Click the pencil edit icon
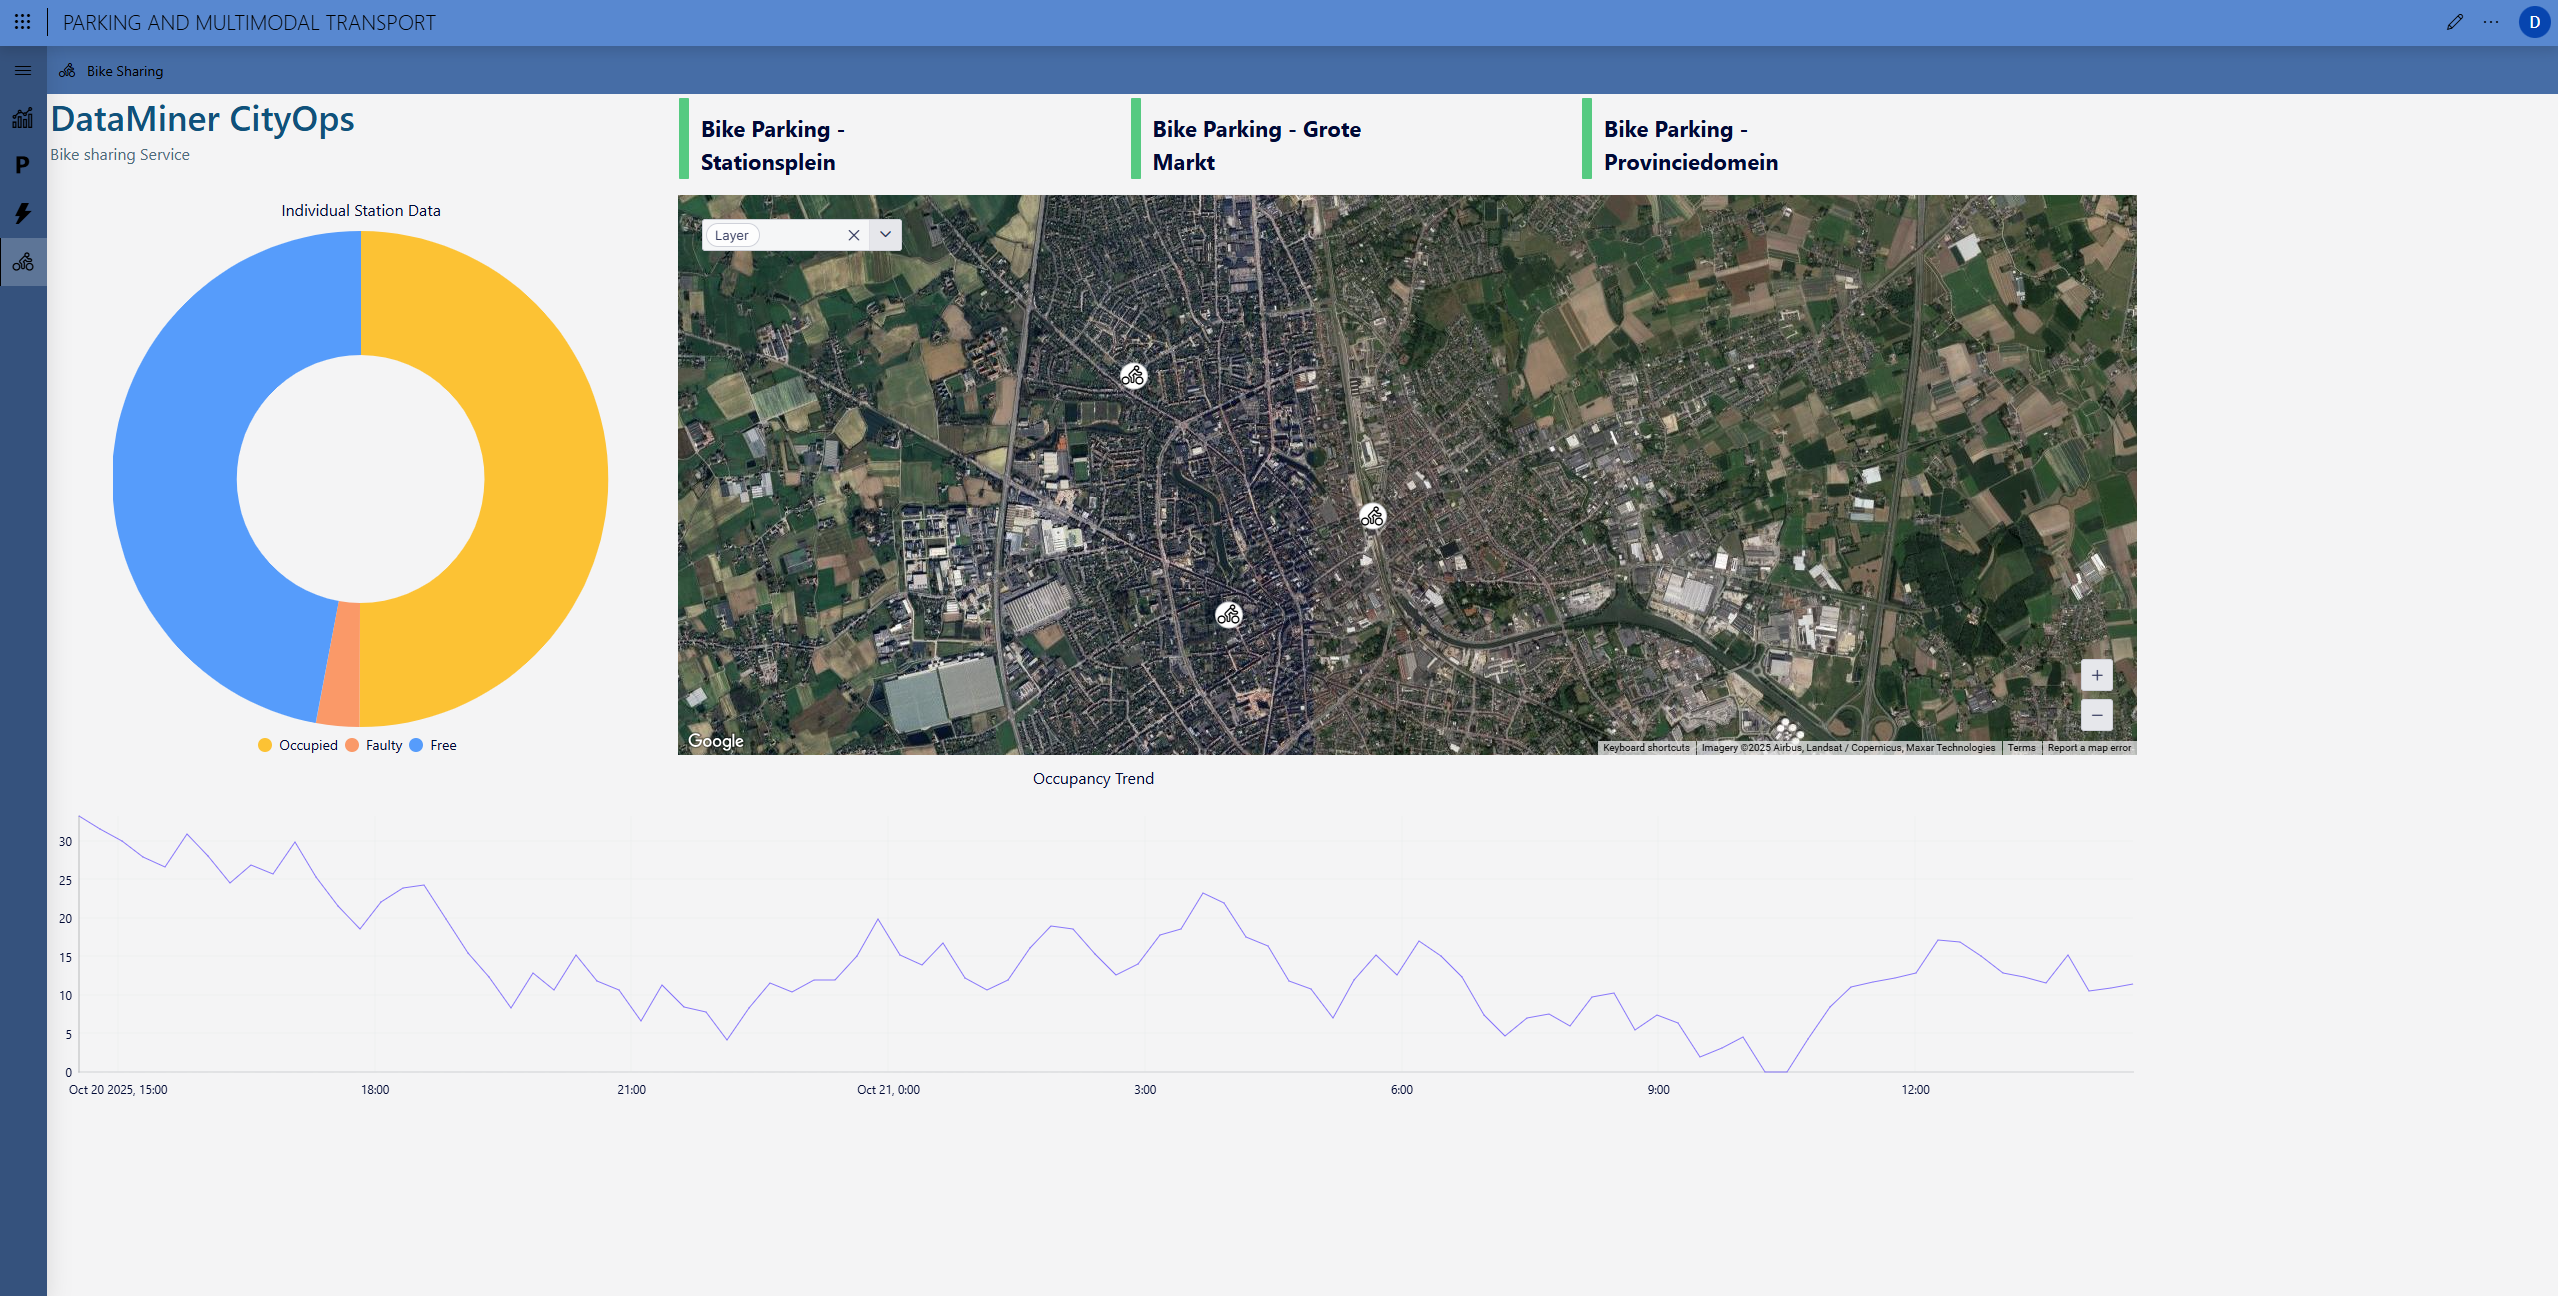The width and height of the screenshot is (2558, 1296). tap(2454, 22)
